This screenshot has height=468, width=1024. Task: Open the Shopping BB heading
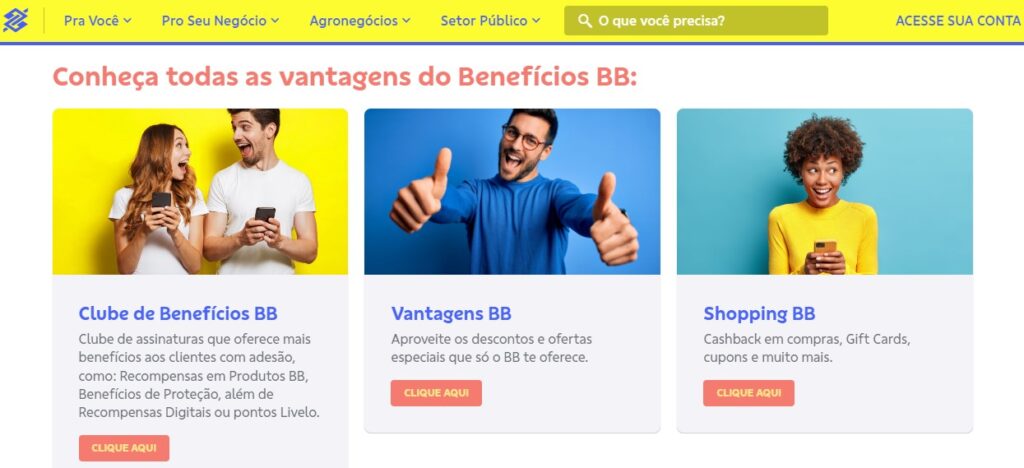[x=760, y=313]
